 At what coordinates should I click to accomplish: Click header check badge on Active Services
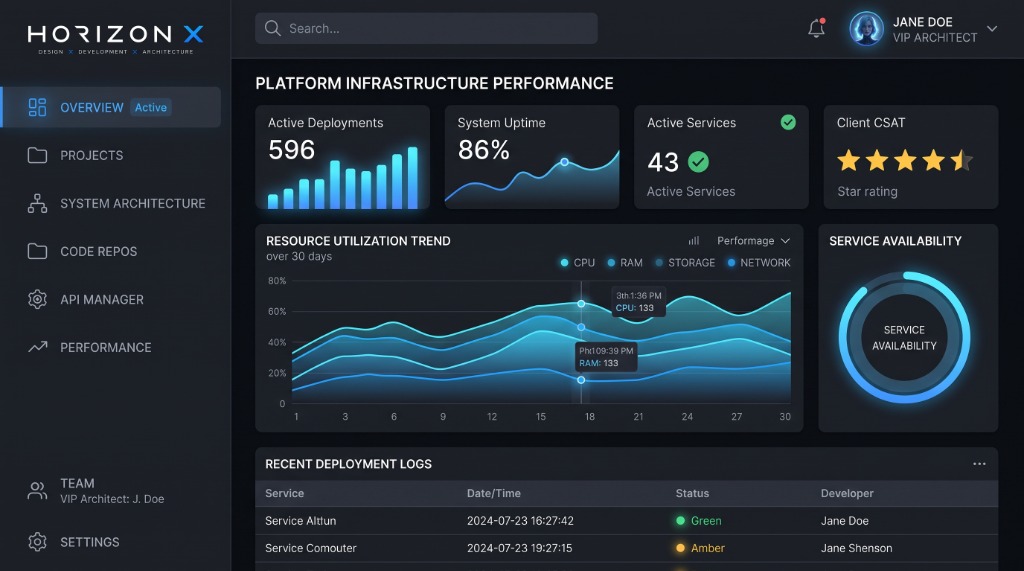click(788, 122)
